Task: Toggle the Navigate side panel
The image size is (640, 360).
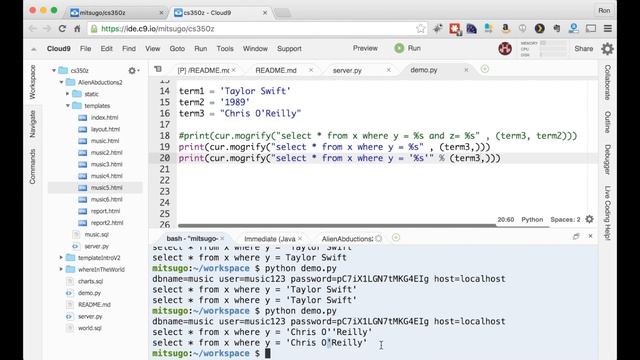Action: pyautogui.click(x=33, y=124)
